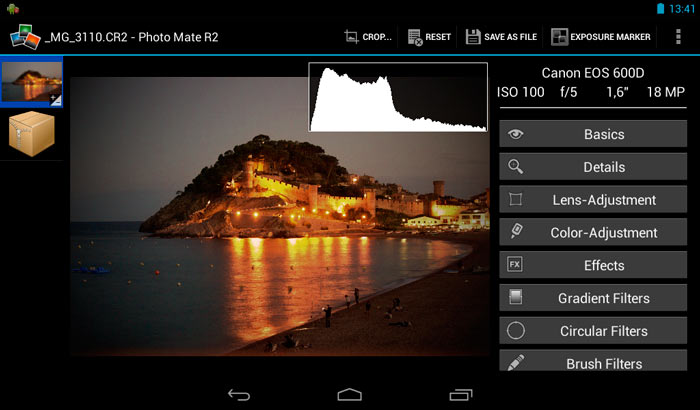Viewport: 700px width, 410px height.
Task: Select the night castle photo thumbnail
Action: click(32, 82)
